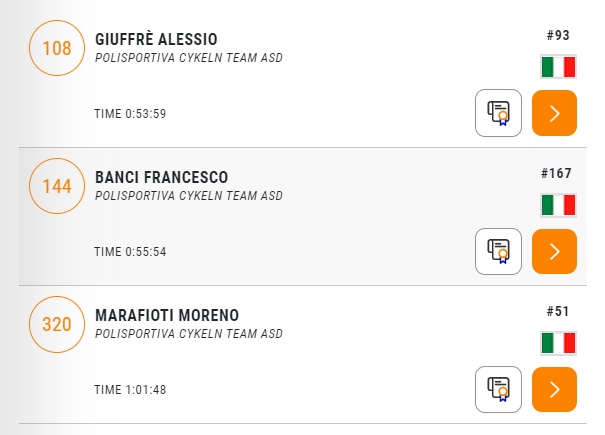
Task: Select the rank 320 circle badge
Action: coord(57,324)
